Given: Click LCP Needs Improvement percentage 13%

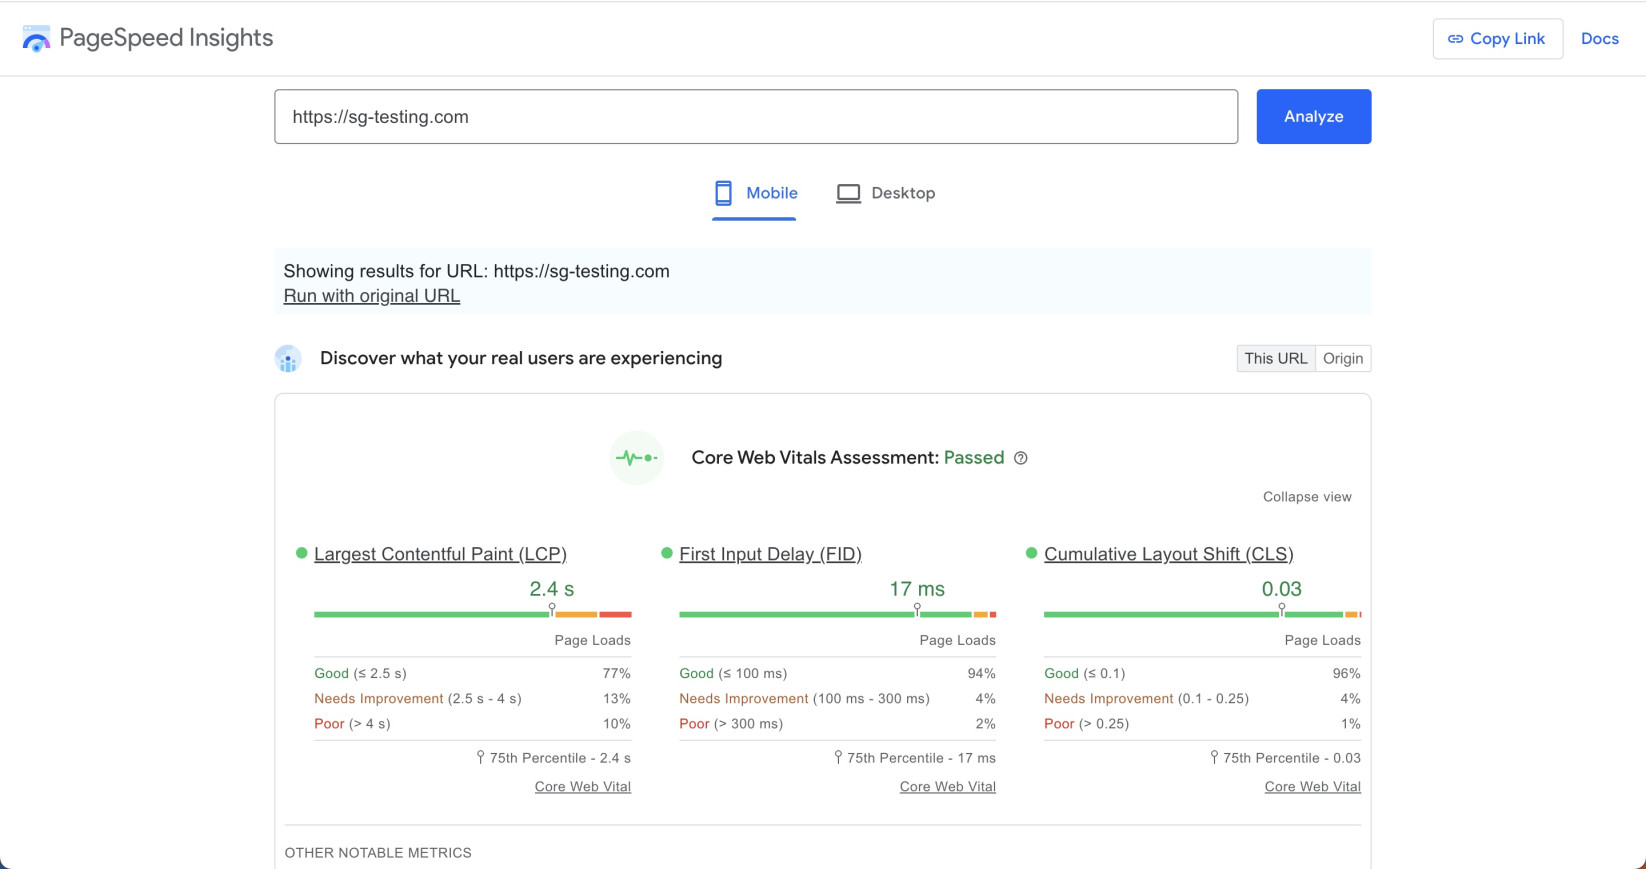Looking at the screenshot, I should pyautogui.click(x=617, y=699).
